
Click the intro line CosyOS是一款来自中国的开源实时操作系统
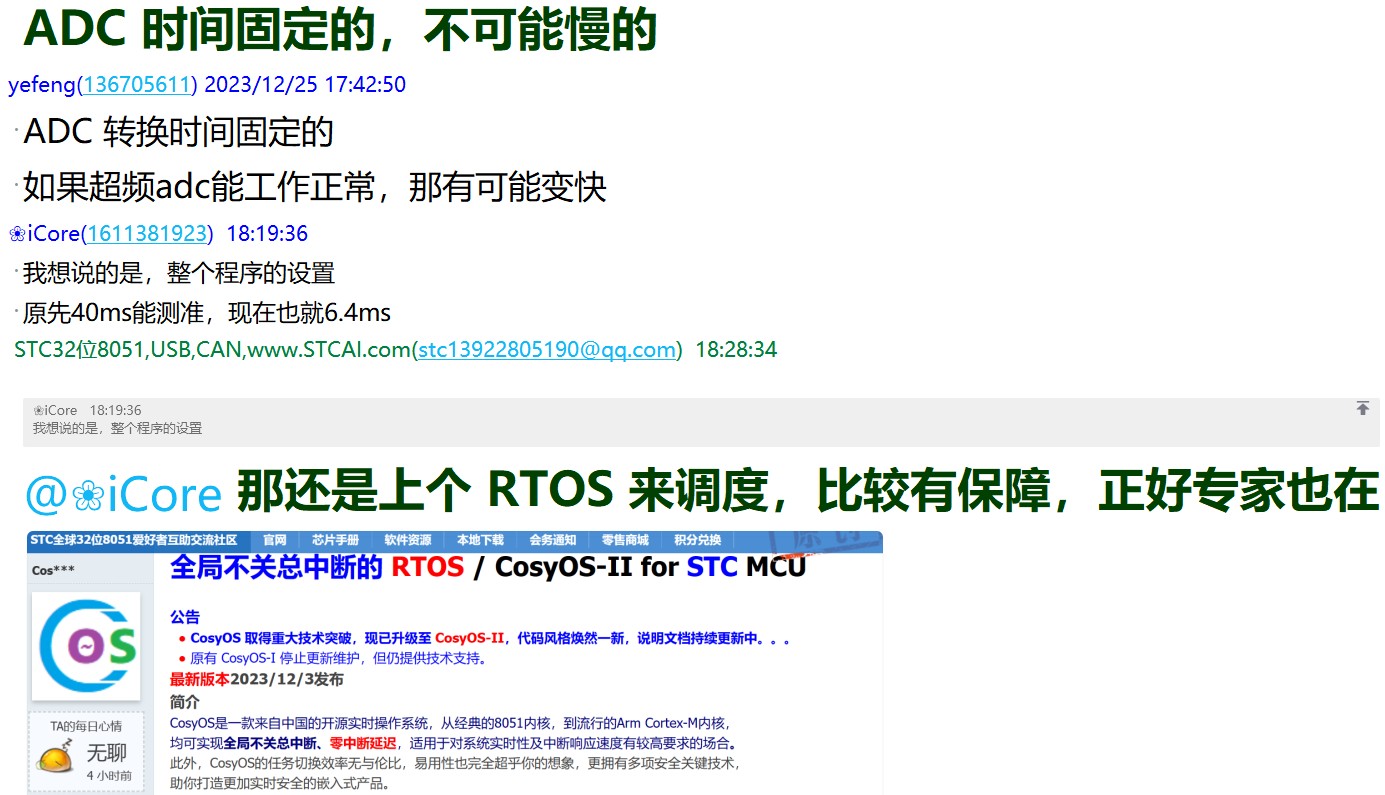pos(452,723)
